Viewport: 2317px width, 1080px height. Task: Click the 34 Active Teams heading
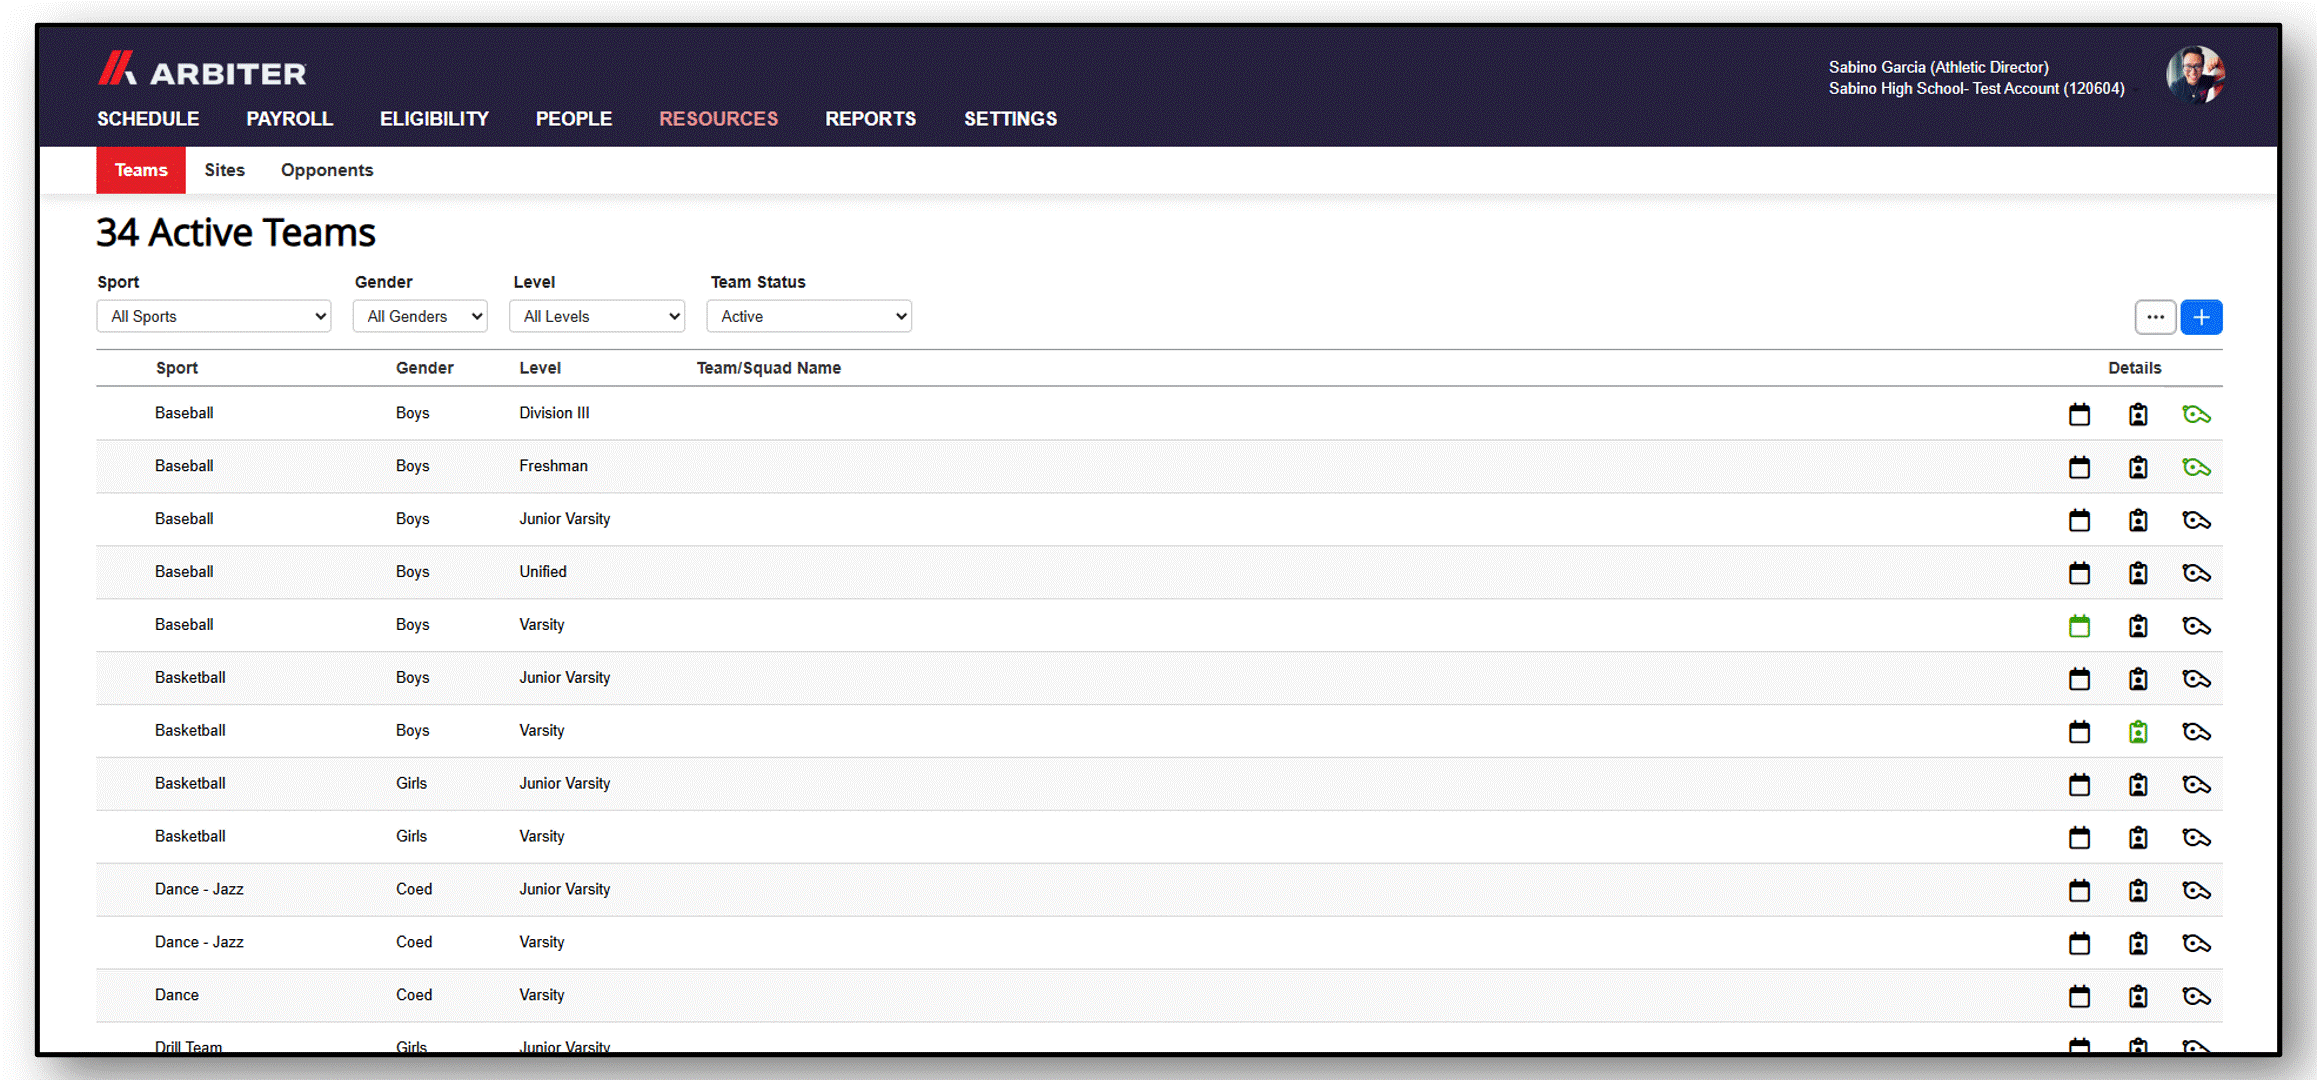(236, 232)
